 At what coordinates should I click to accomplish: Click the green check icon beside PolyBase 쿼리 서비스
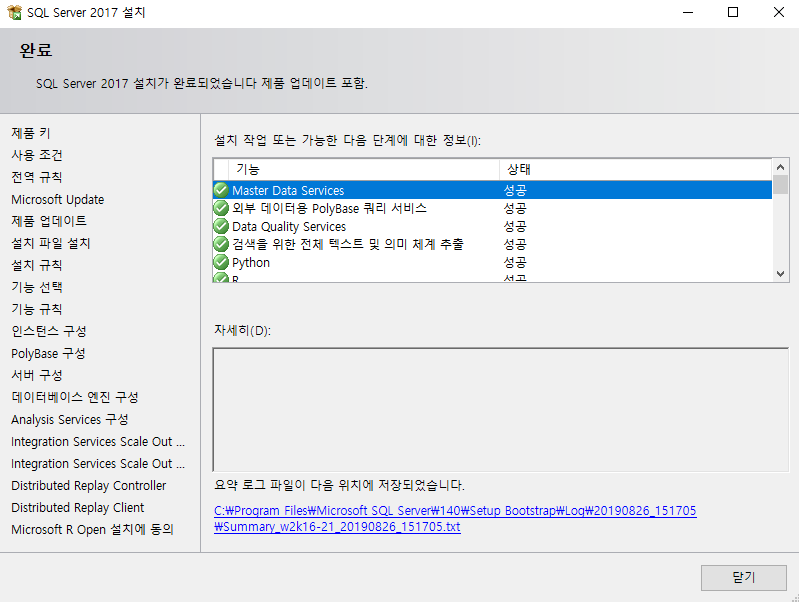[x=221, y=208]
